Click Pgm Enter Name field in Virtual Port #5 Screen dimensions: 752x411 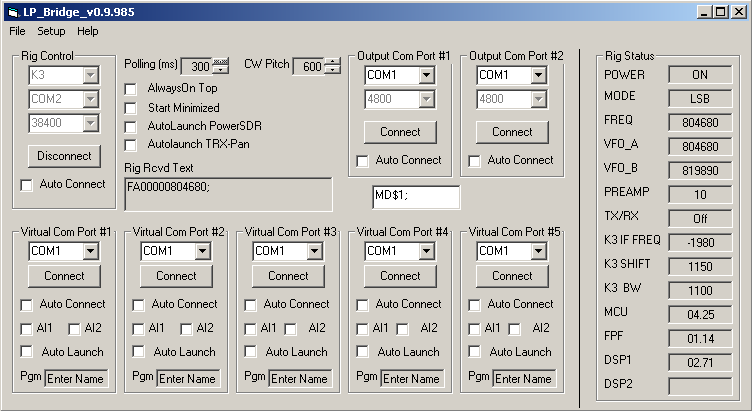[x=524, y=378]
